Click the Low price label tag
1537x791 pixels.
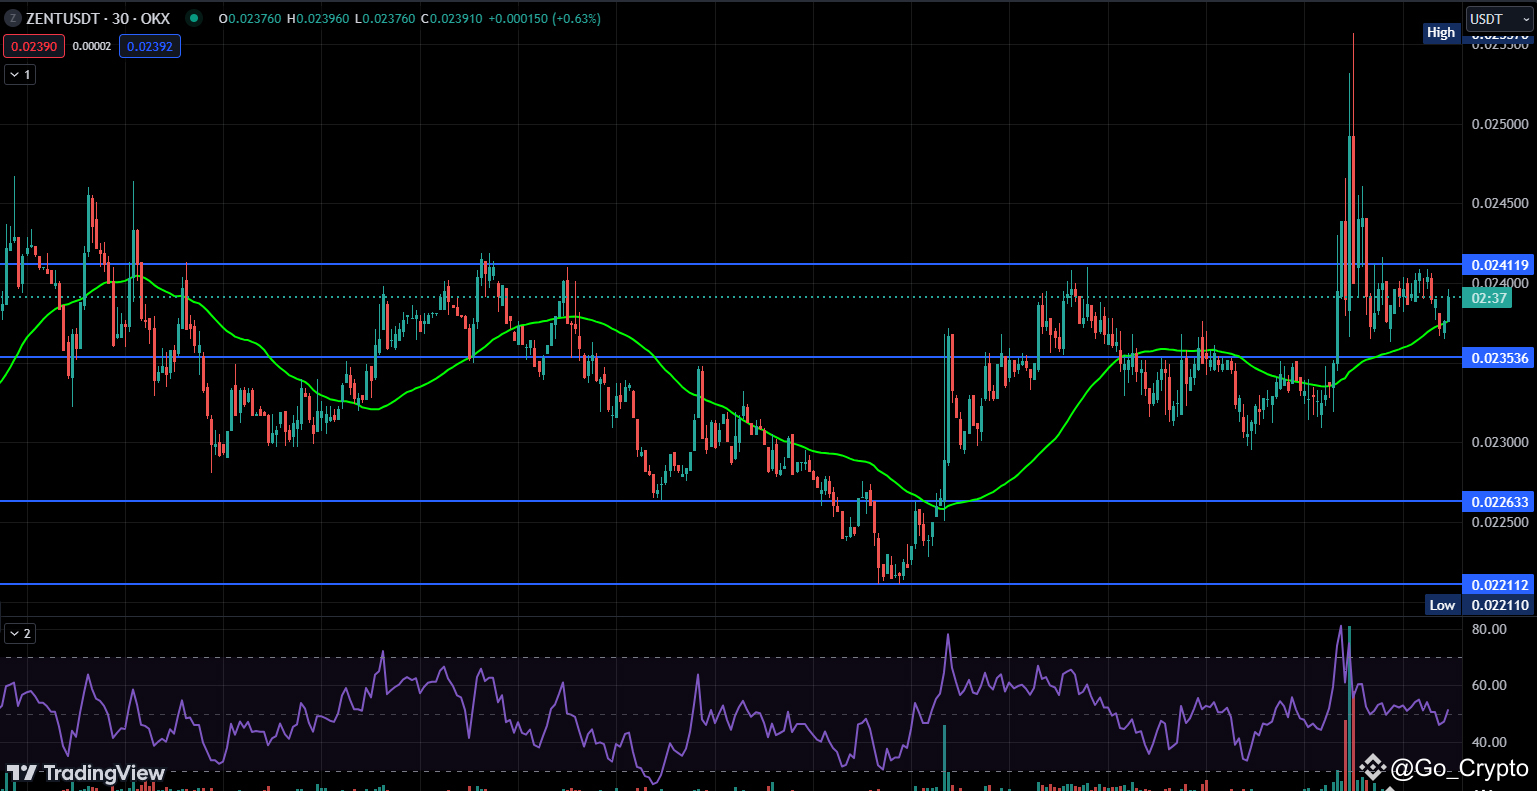[1442, 605]
